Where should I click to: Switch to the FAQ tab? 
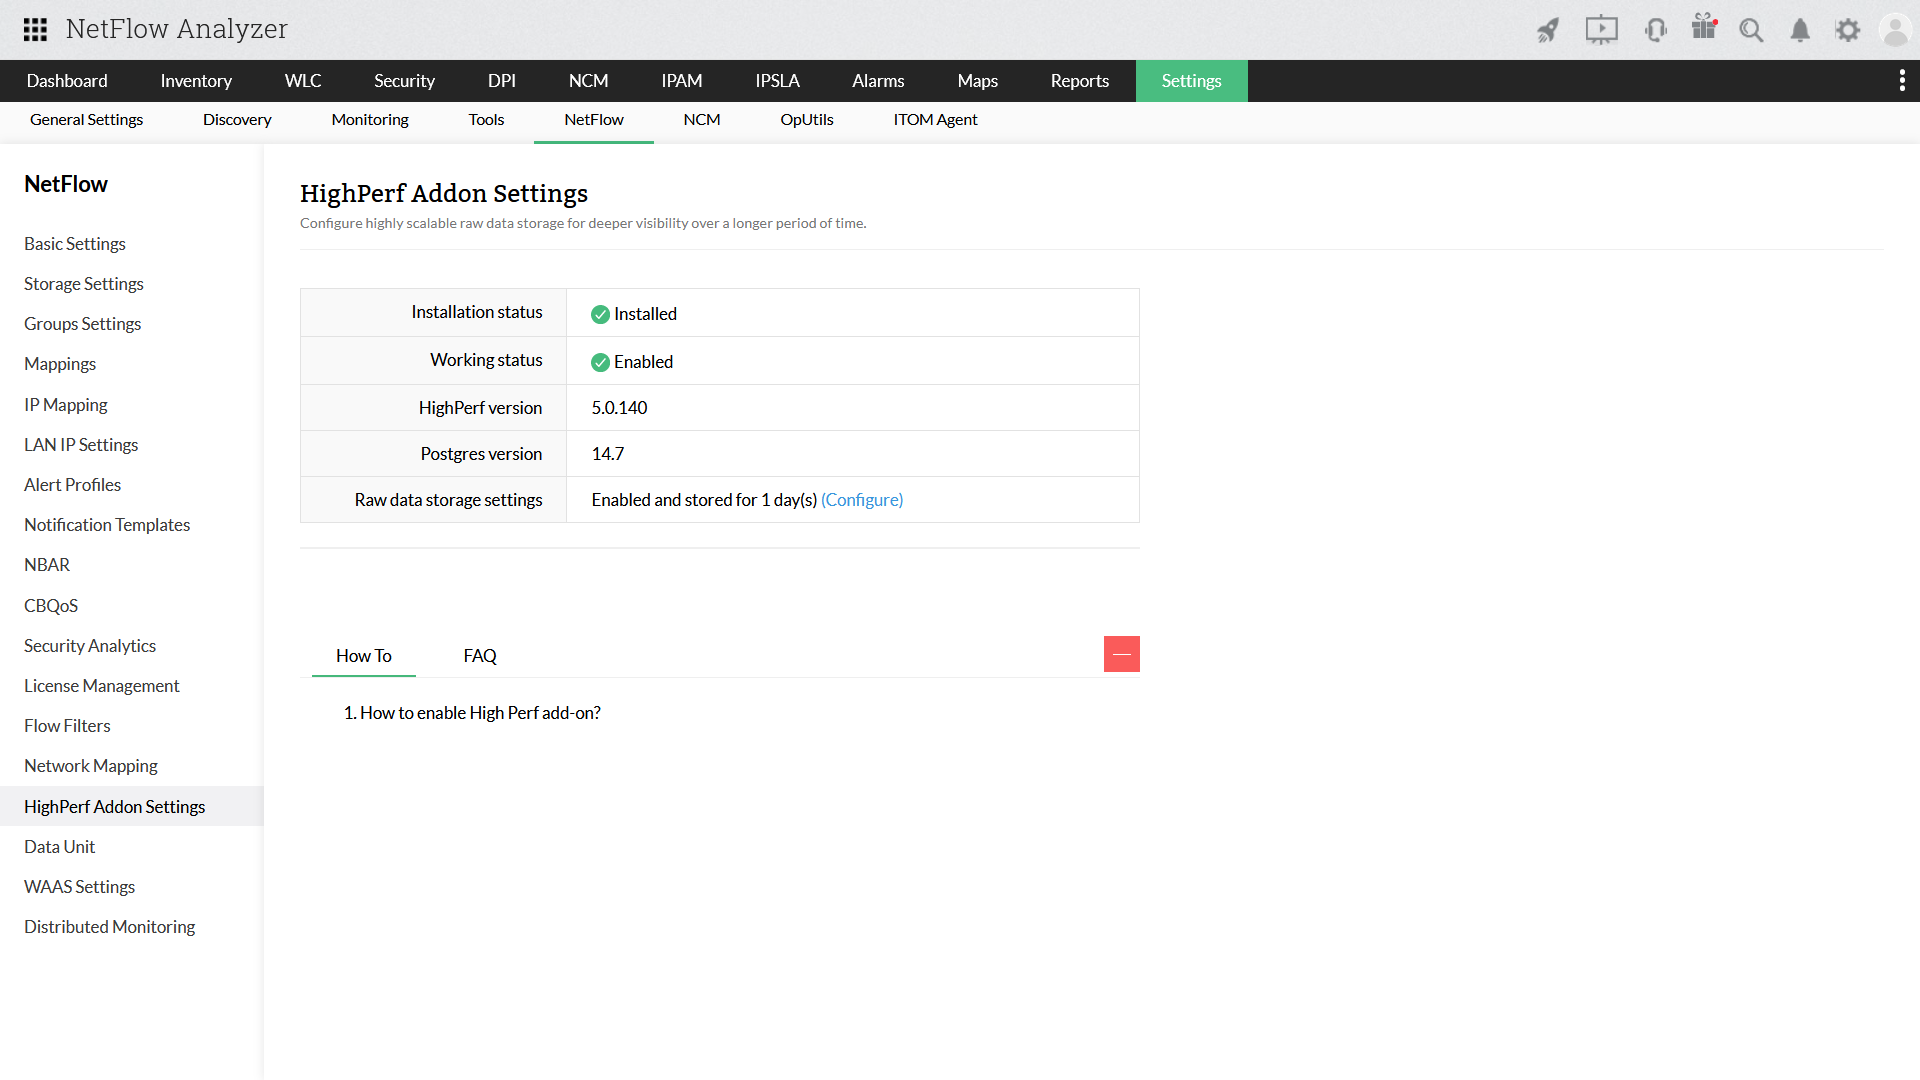pyautogui.click(x=480, y=656)
